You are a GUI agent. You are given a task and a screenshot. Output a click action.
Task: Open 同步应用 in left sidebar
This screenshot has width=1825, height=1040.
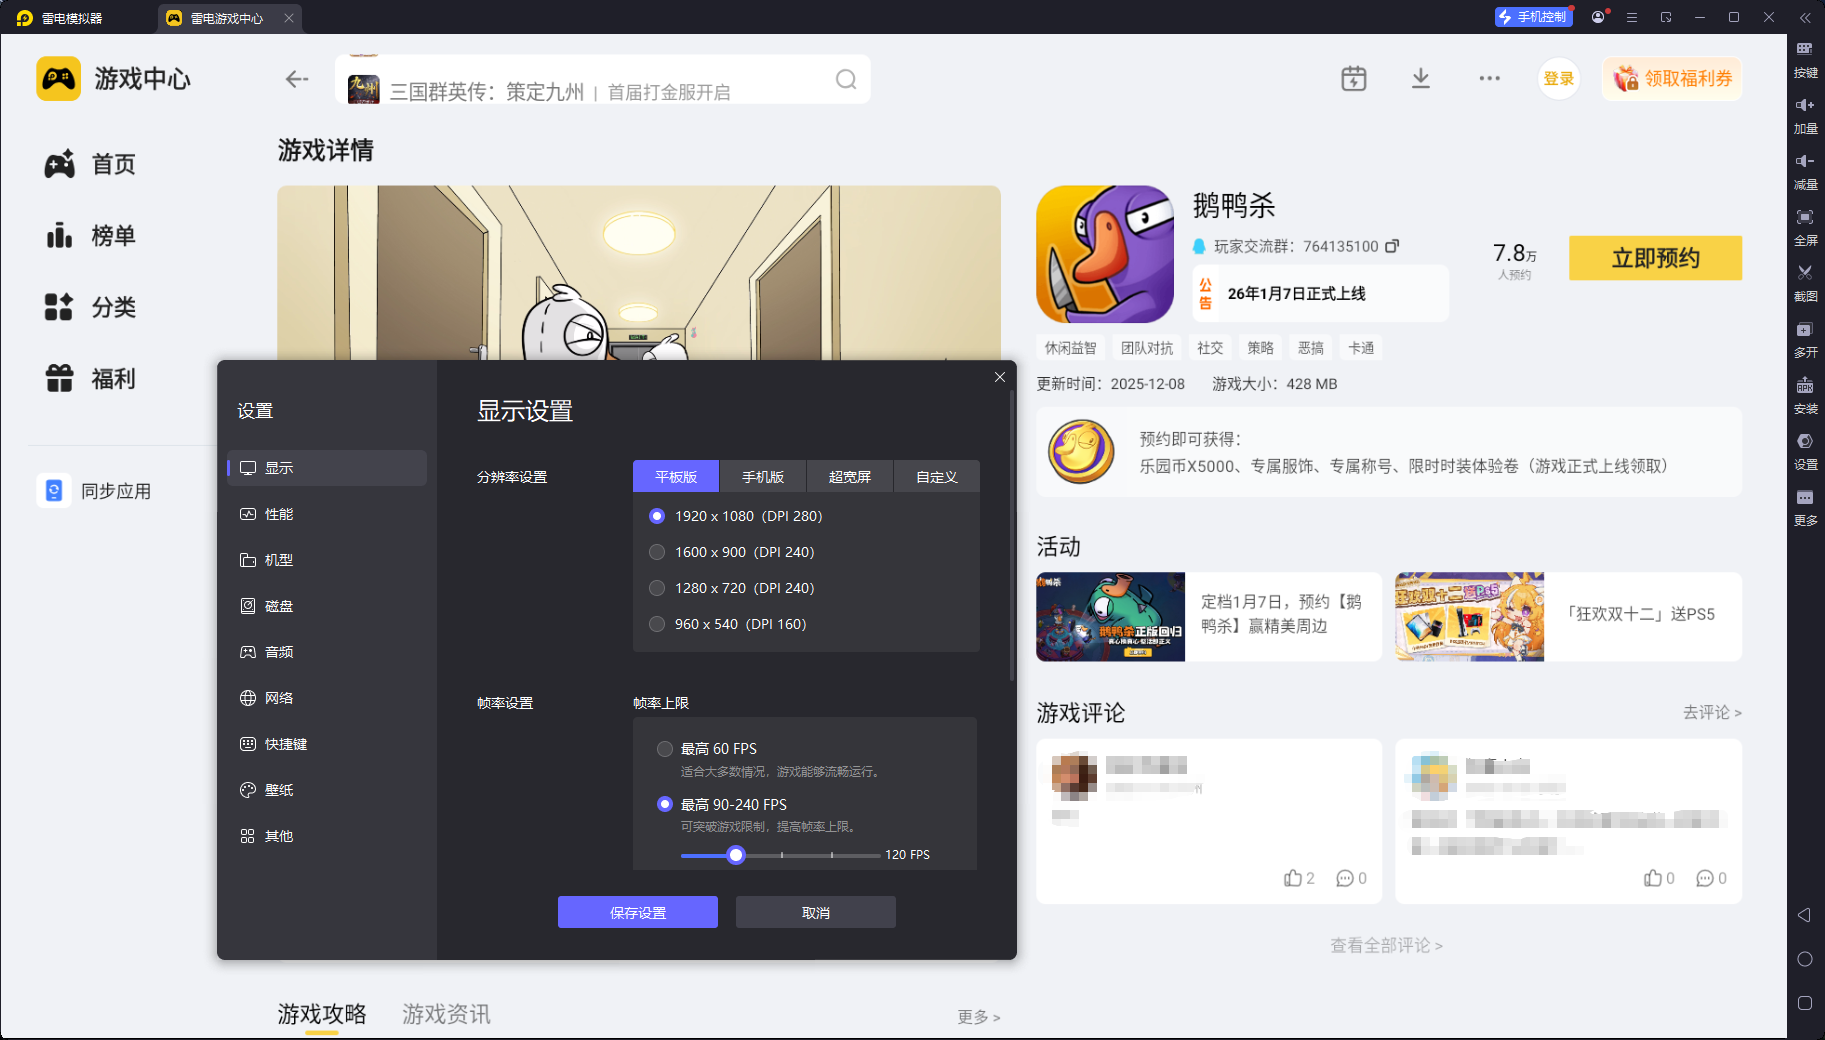coord(95,491)
